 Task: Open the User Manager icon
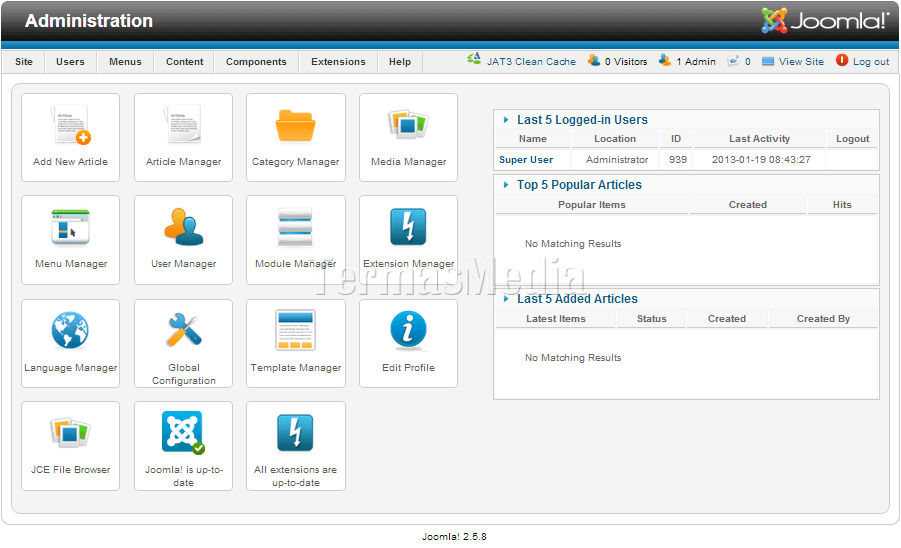183,227
